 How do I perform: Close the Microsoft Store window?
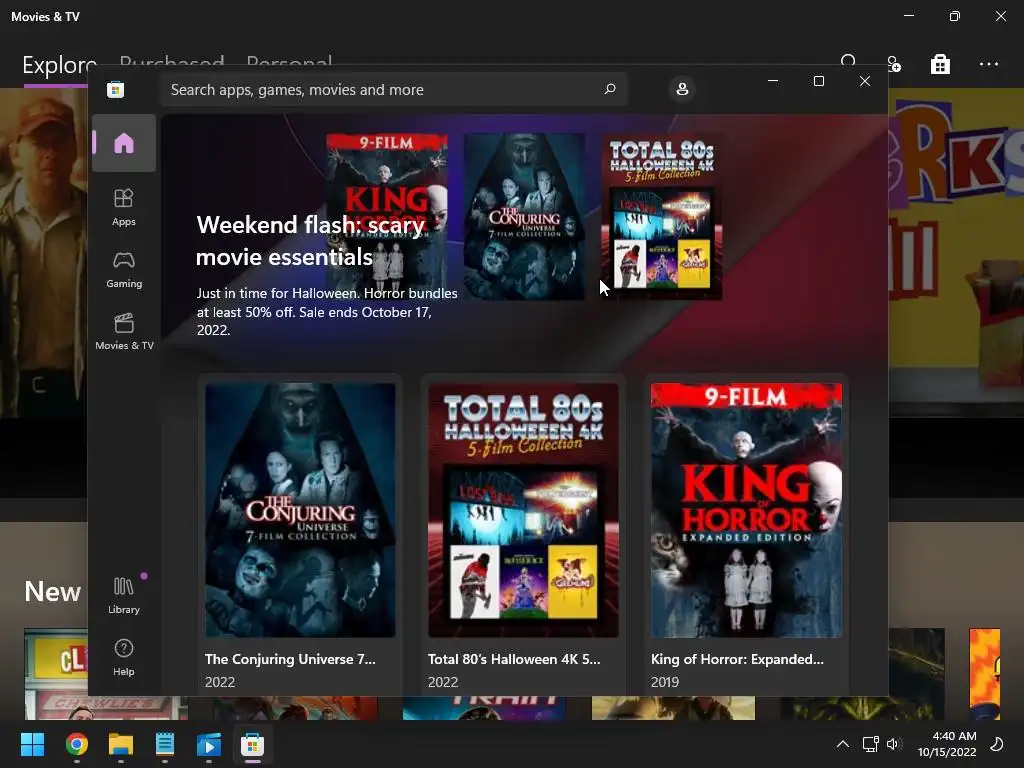(865, 81)
